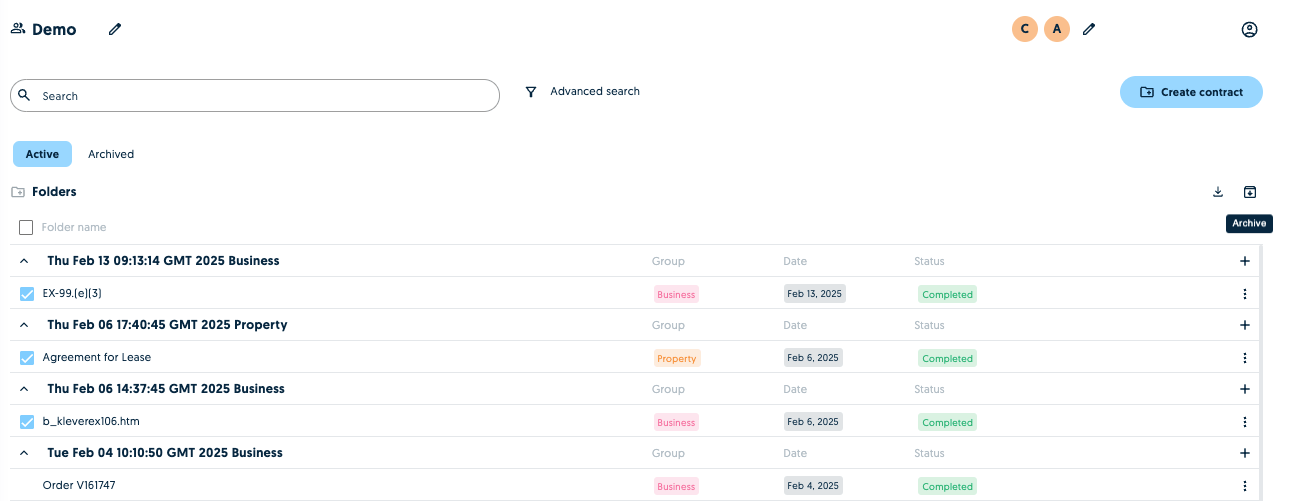Open Advanced search
1289x501 pixels.
coord(594,91)
